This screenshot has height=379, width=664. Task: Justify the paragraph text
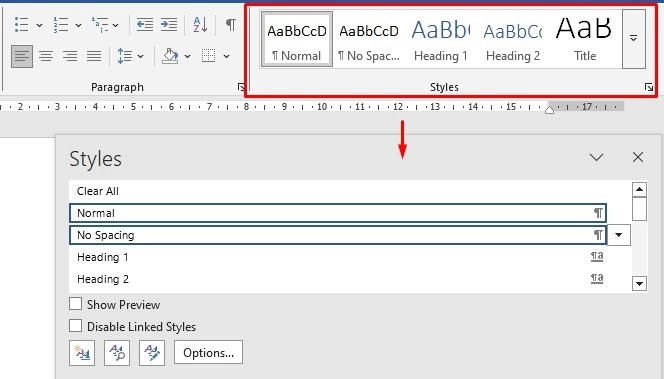pyautogui.click(x=94, y=56)
